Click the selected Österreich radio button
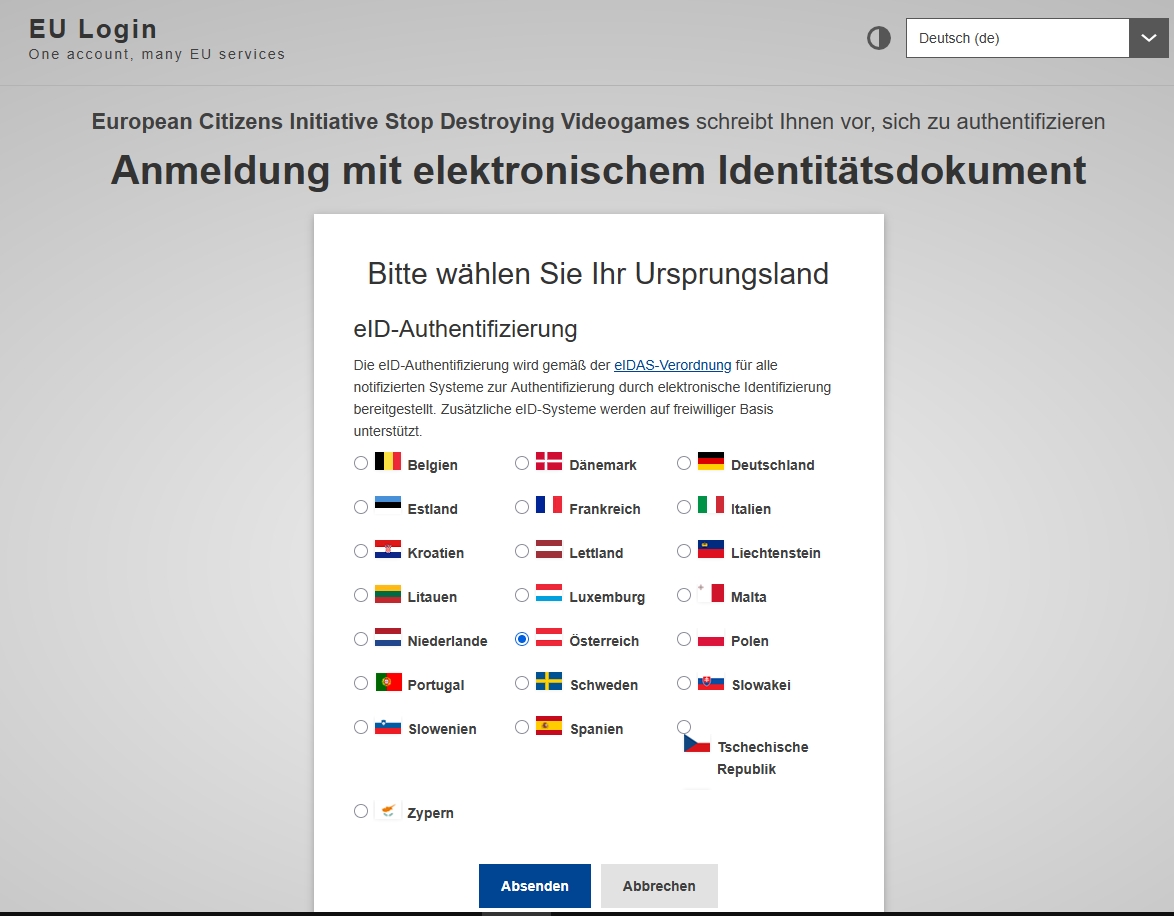Screen dimensions: 1174x916 (x=522, y=639)
